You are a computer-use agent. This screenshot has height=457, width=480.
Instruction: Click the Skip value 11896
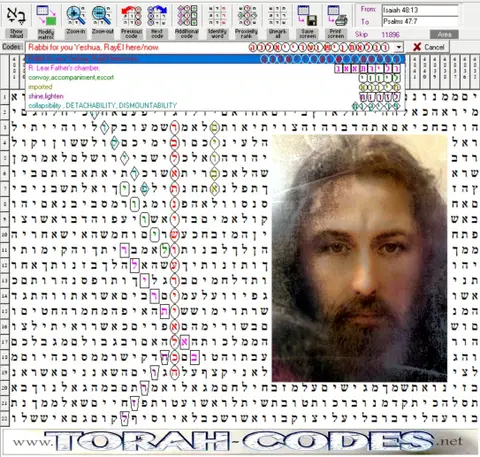391,34
